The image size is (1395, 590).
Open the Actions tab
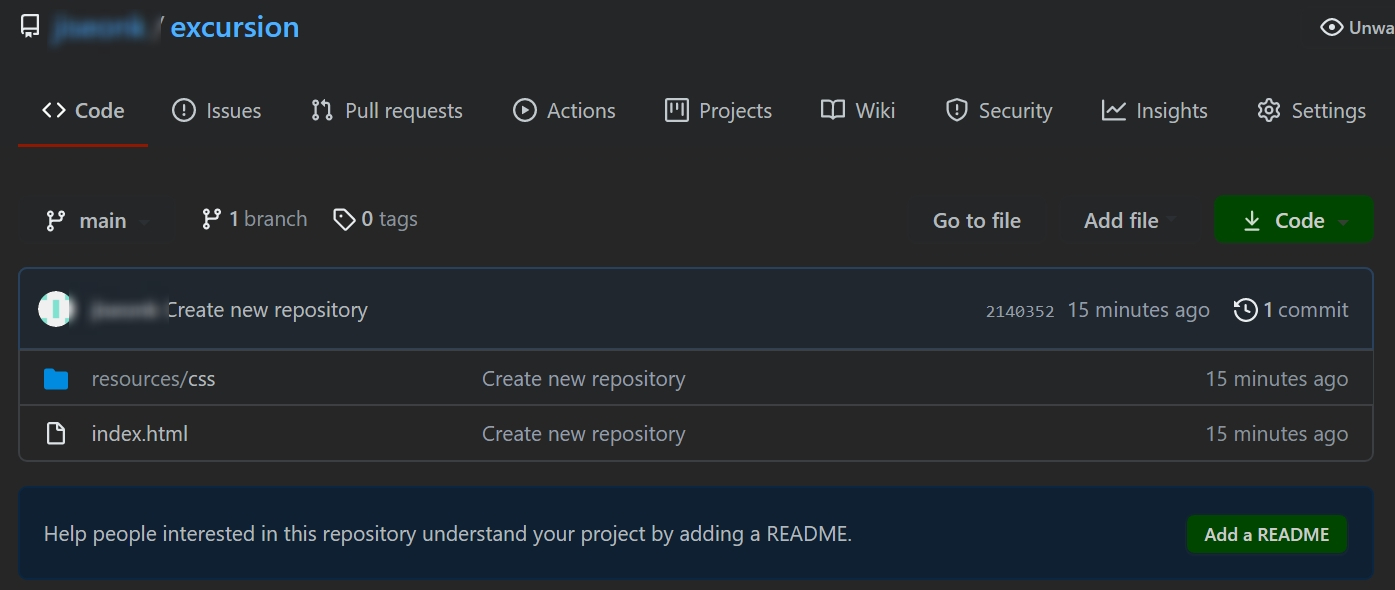(565, 111)
